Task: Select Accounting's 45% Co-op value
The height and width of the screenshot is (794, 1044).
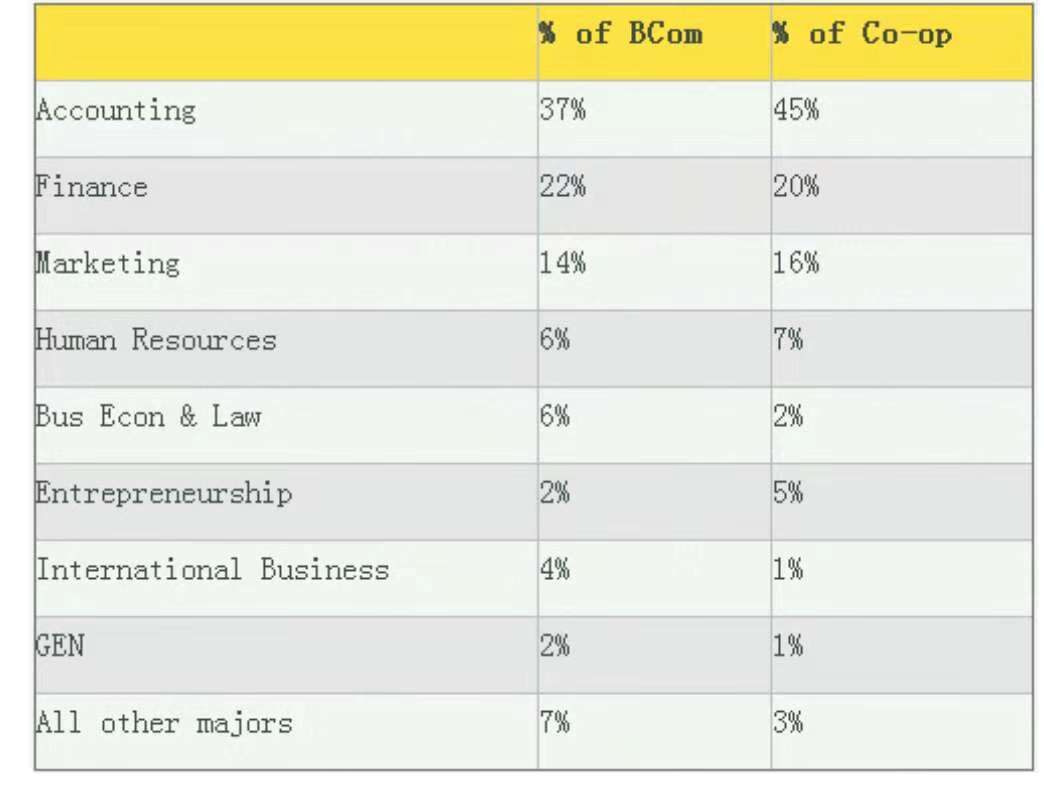Action: click(x=796, y=110)
